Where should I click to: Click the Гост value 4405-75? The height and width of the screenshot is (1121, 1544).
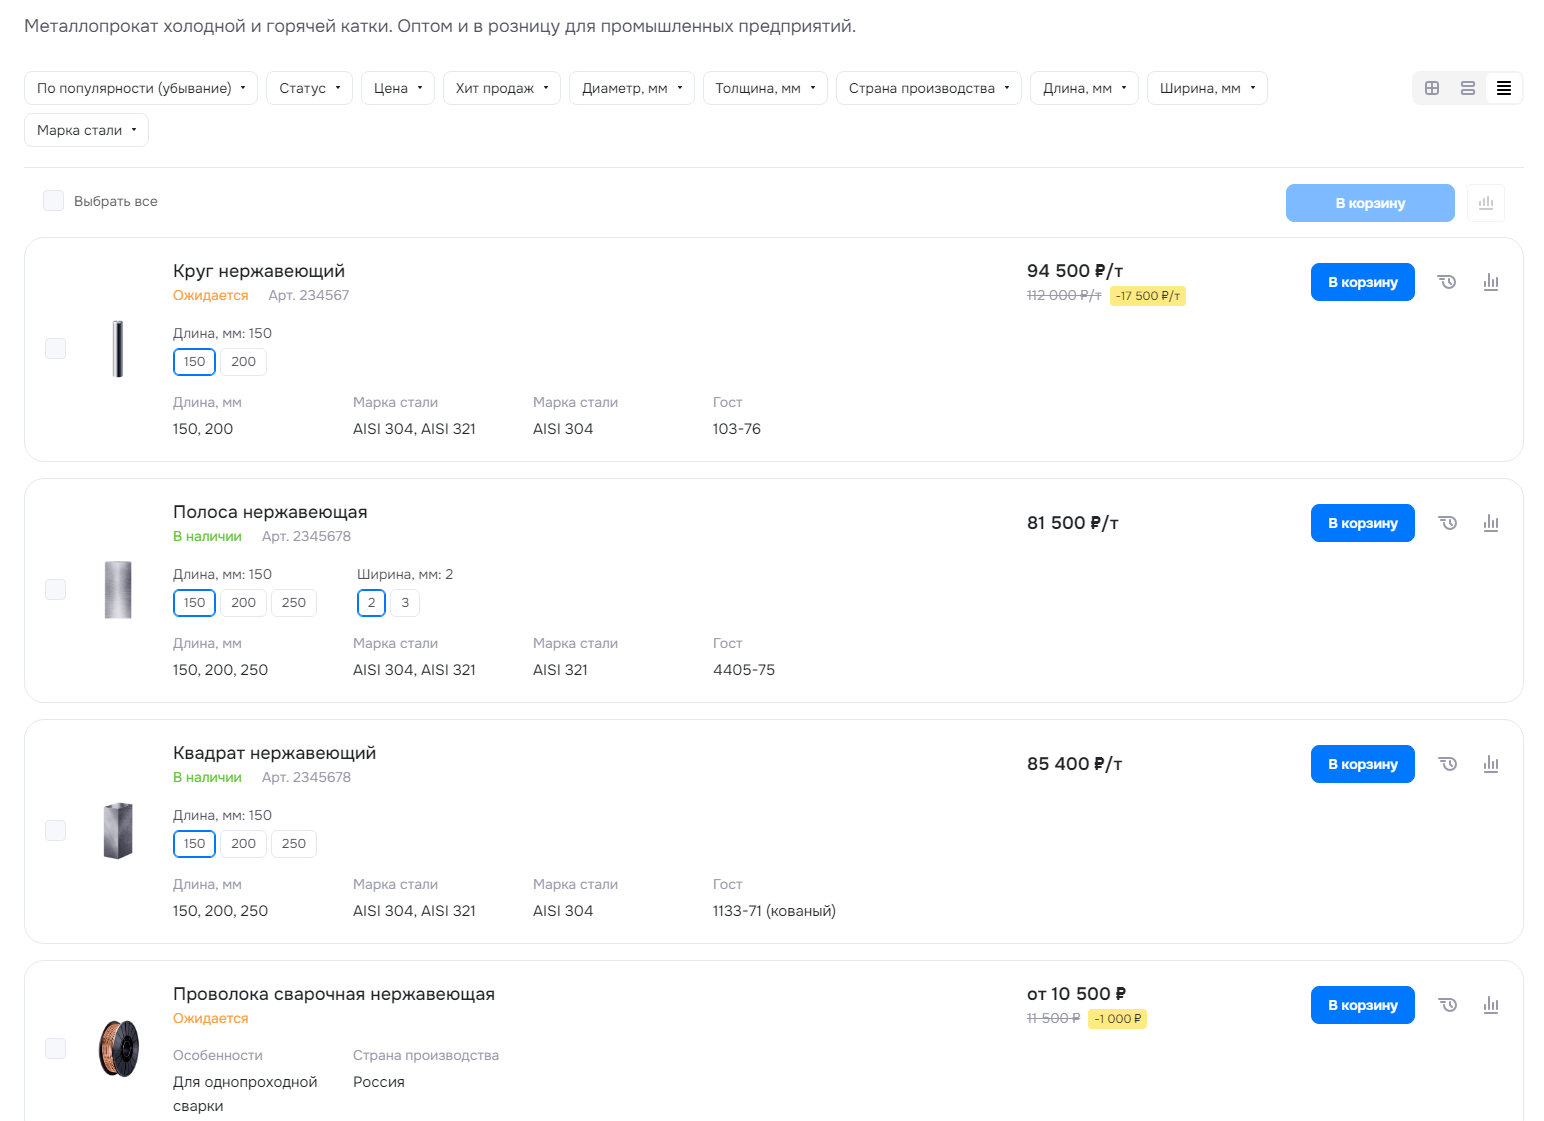pos(744,670)
